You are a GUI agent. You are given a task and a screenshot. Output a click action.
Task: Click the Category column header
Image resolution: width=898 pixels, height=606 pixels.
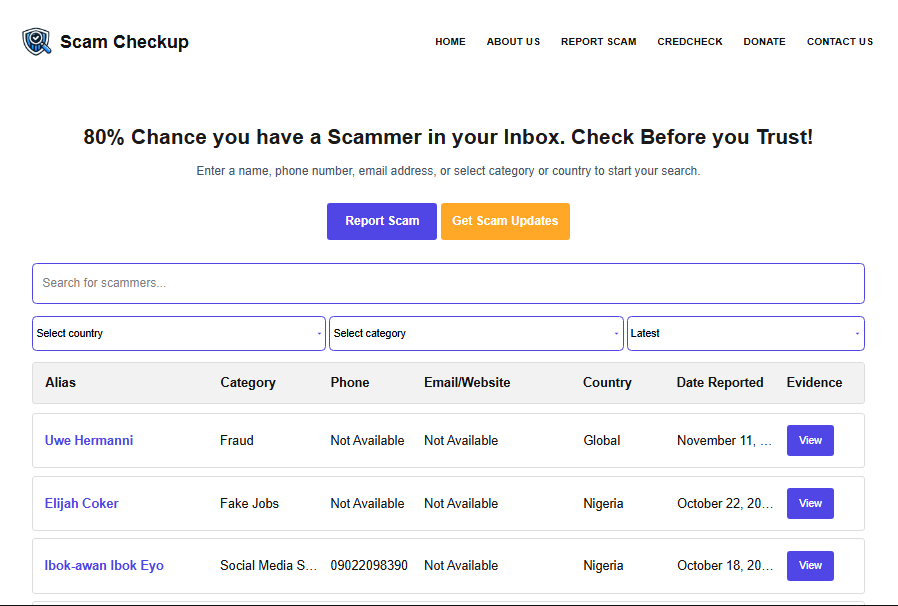coord(248,383)
